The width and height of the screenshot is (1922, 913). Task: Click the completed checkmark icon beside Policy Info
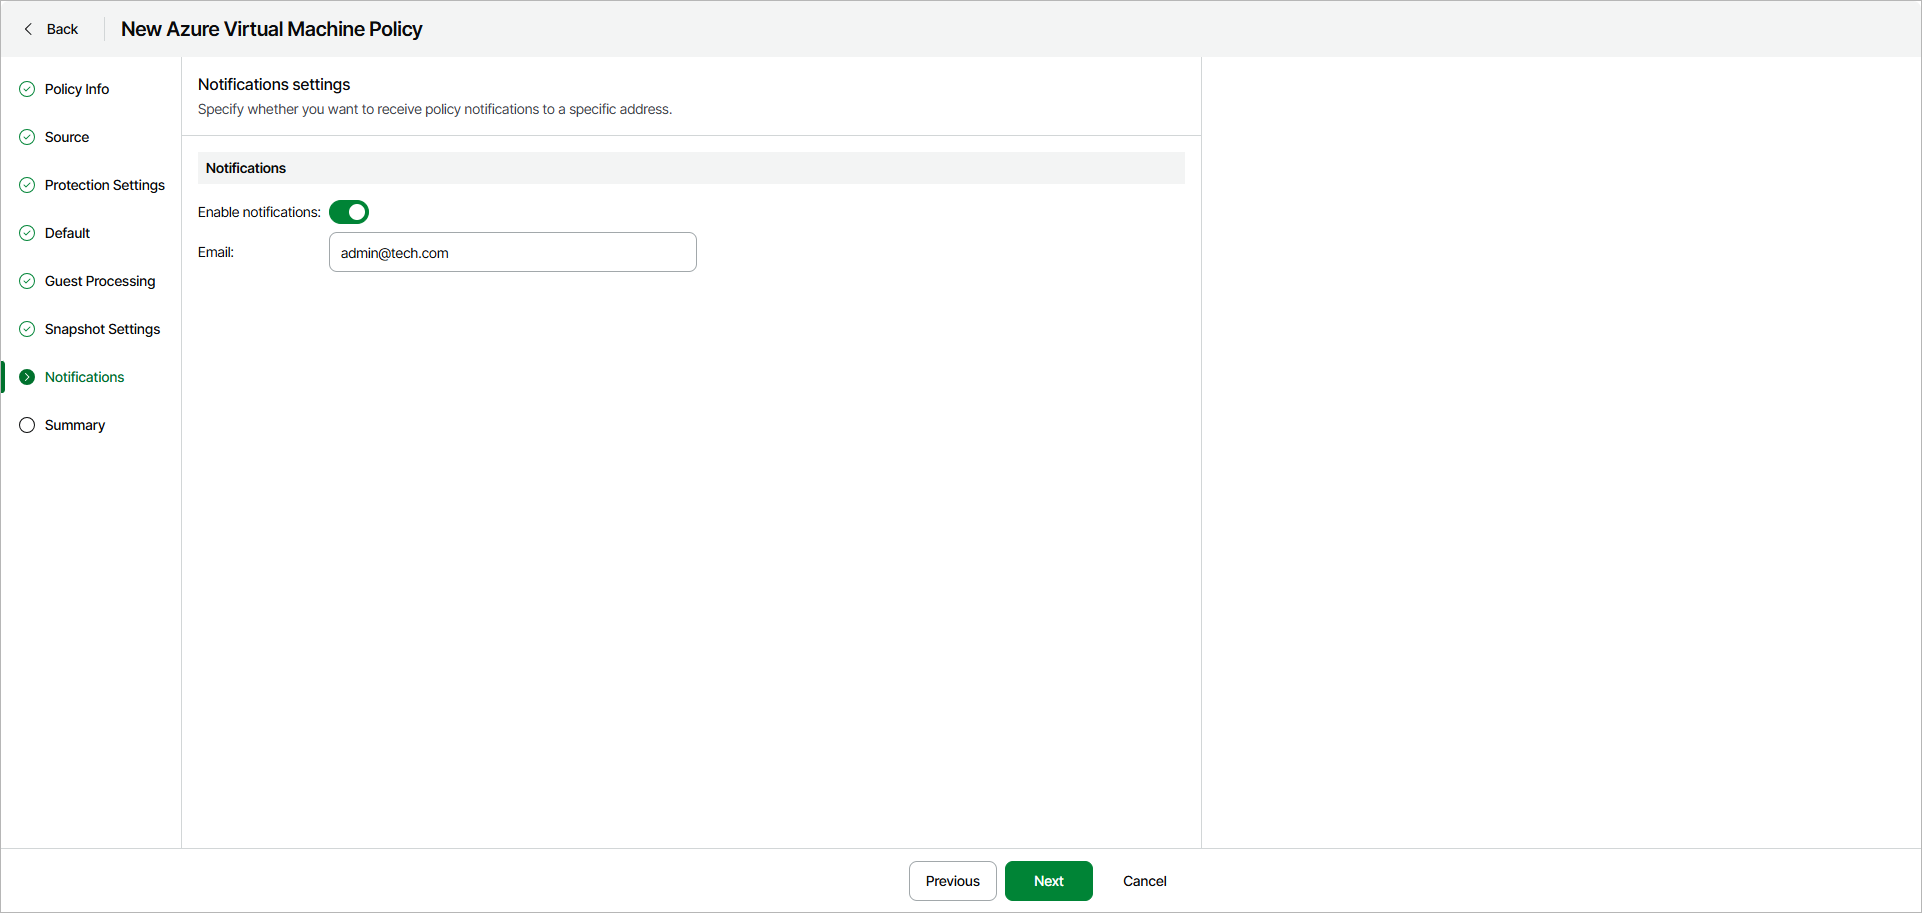point(27,89)
